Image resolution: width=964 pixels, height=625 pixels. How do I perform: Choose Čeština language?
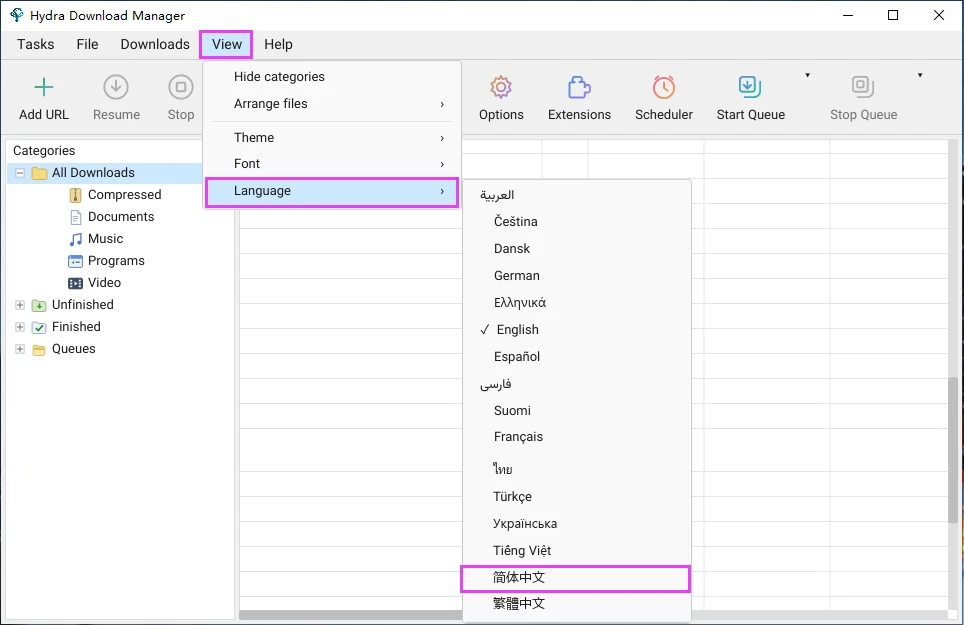pyautogui.click(x=577, y=222)
